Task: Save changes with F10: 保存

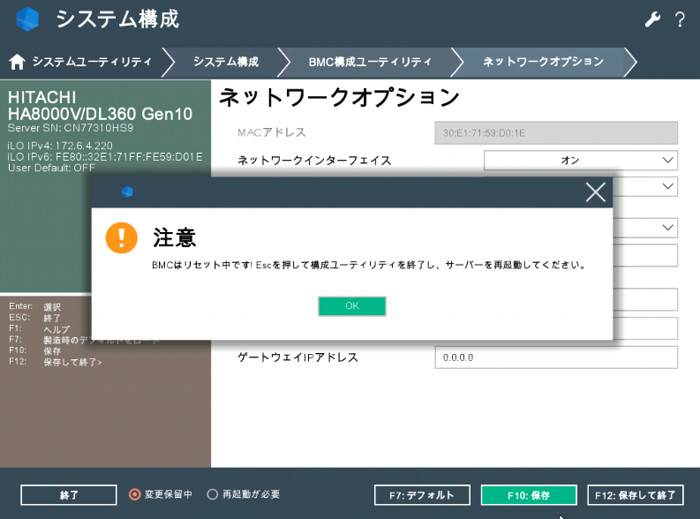Action: (x=528, y=495)
